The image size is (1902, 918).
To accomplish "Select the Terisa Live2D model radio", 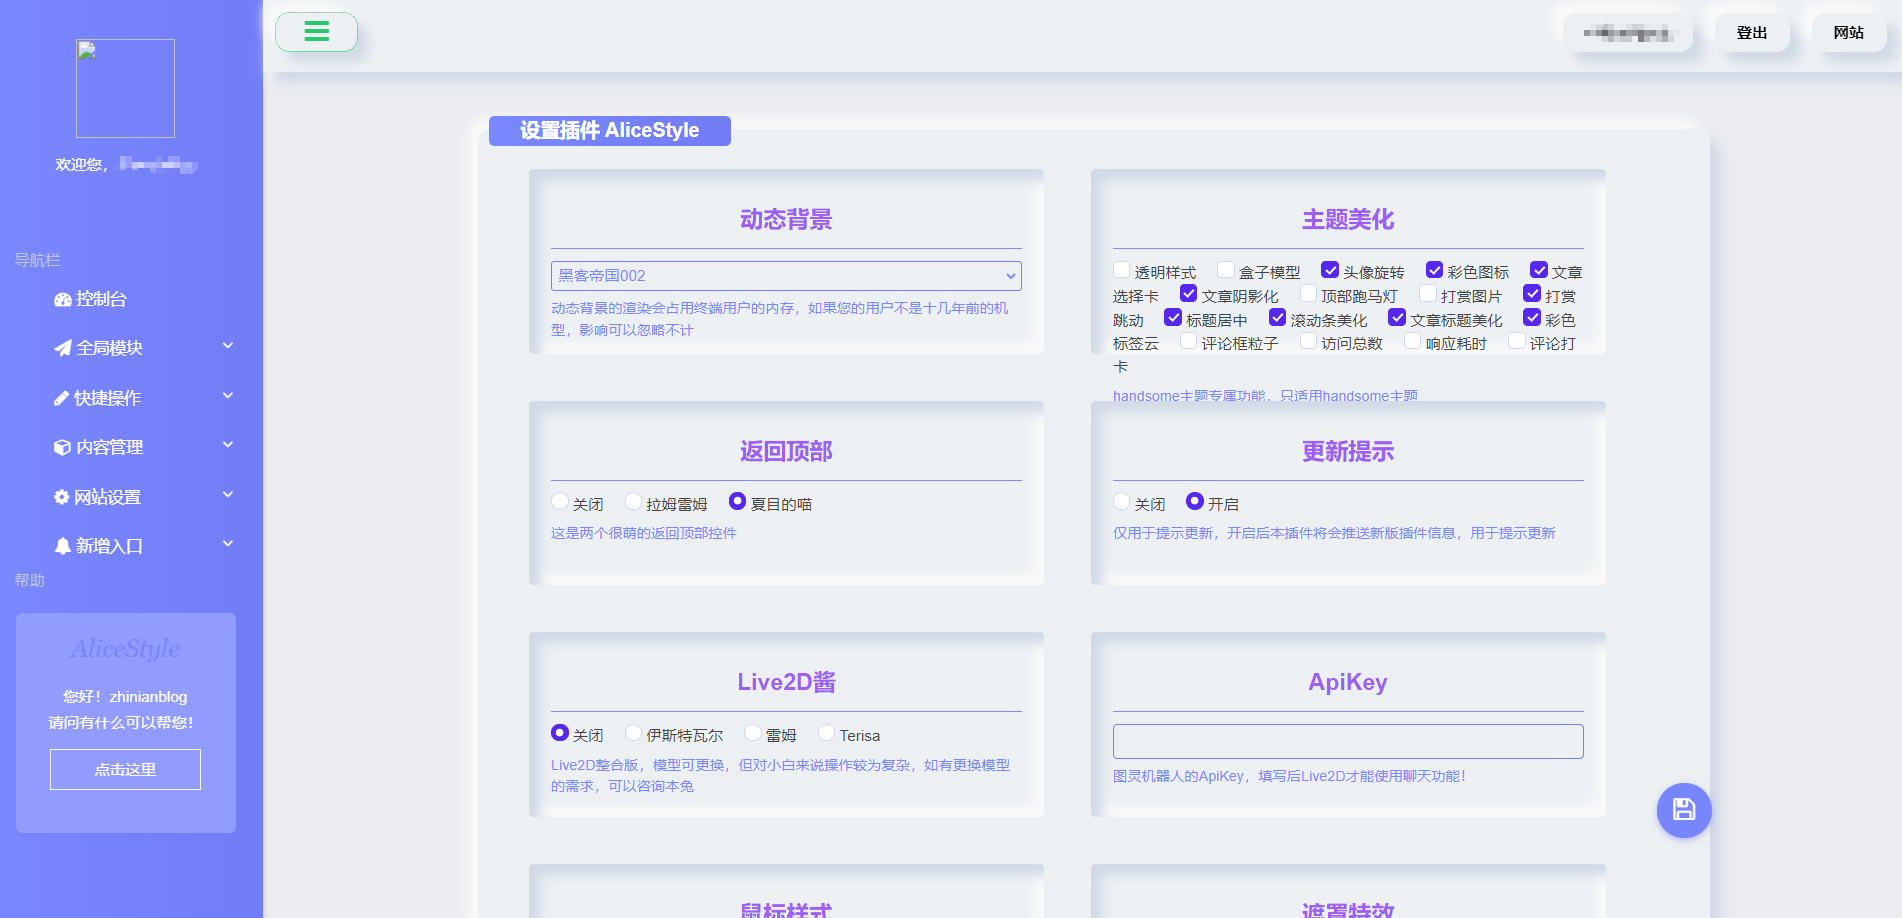I will [826, 732].
